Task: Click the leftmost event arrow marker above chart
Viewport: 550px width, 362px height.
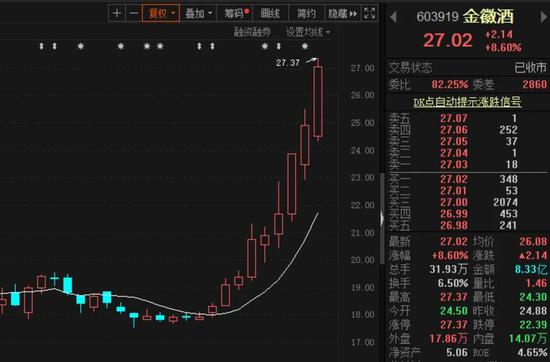Action: pos(41,46)
